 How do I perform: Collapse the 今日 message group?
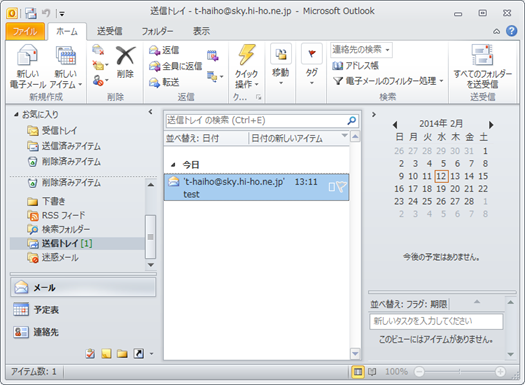[173, 165]
